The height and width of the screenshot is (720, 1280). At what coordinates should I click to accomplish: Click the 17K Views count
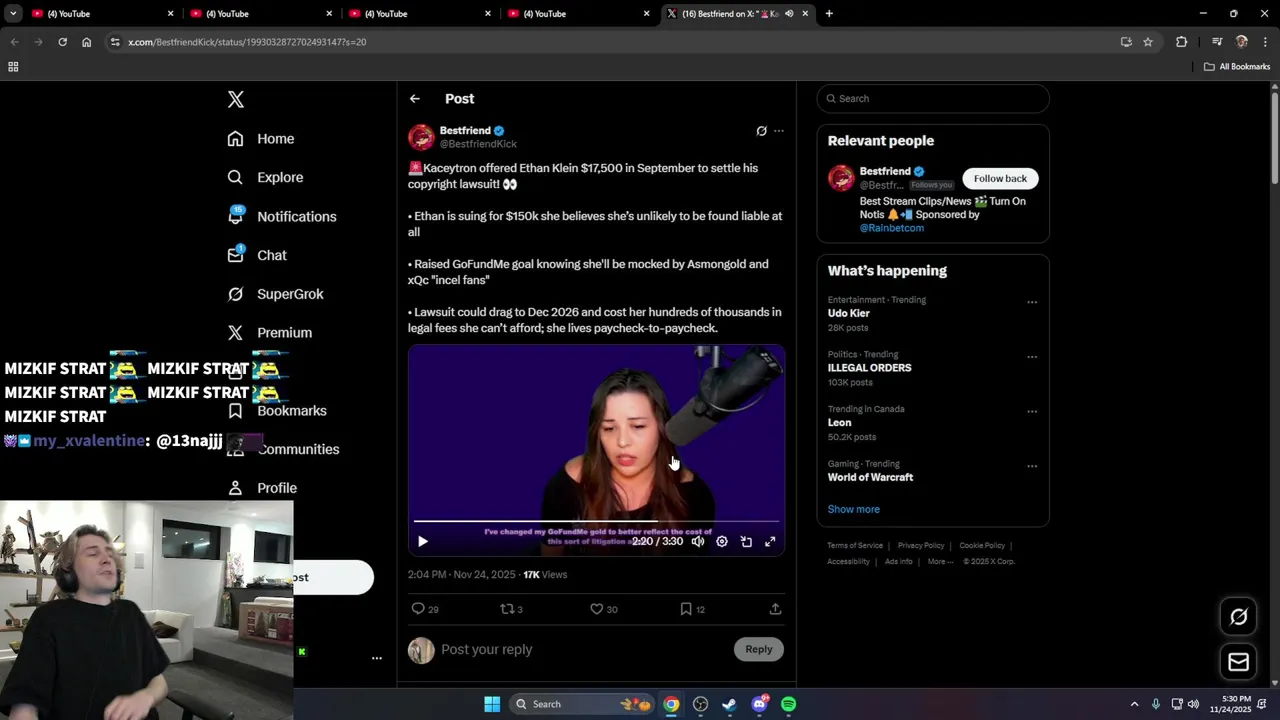545,575
